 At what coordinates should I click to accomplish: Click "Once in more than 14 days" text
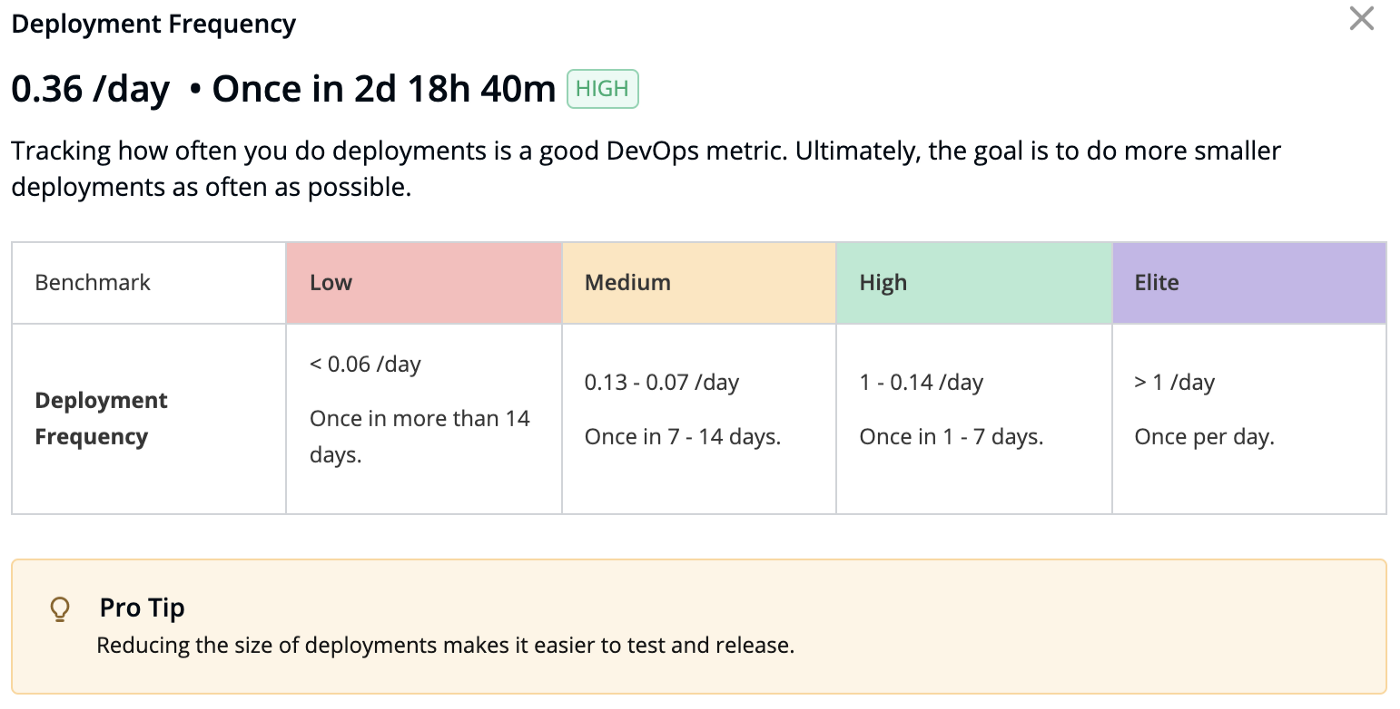[x=419, y=436]
